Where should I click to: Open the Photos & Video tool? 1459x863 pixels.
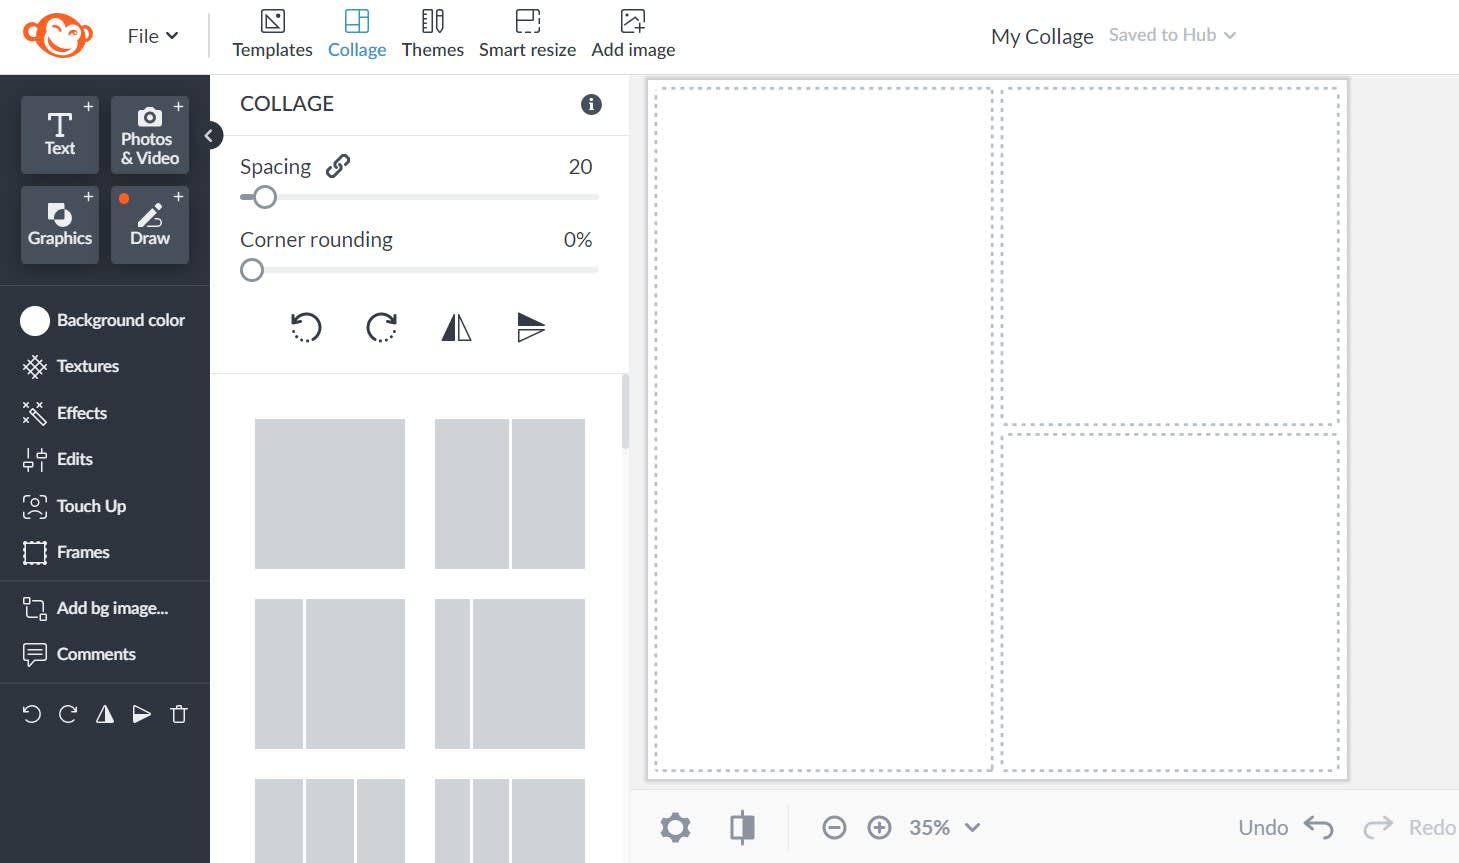coord(149,134)
